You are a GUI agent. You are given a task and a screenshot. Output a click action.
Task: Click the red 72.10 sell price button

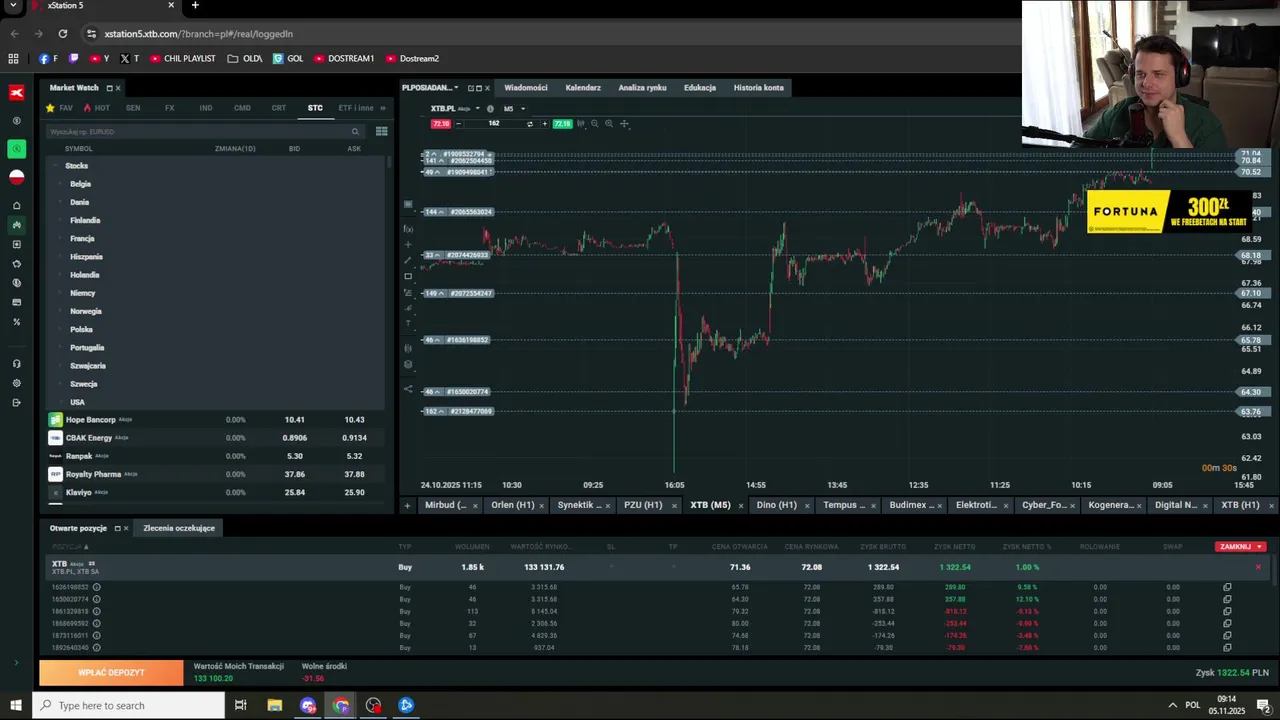441,124
